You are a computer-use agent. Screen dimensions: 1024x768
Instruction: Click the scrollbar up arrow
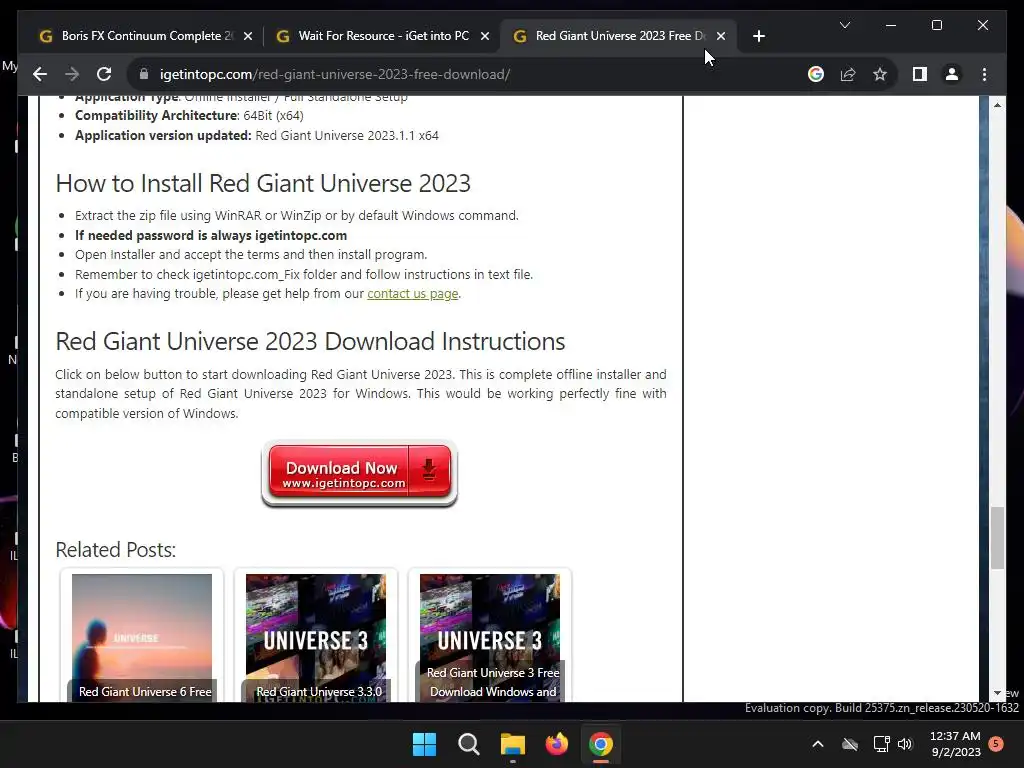(997, 104)
